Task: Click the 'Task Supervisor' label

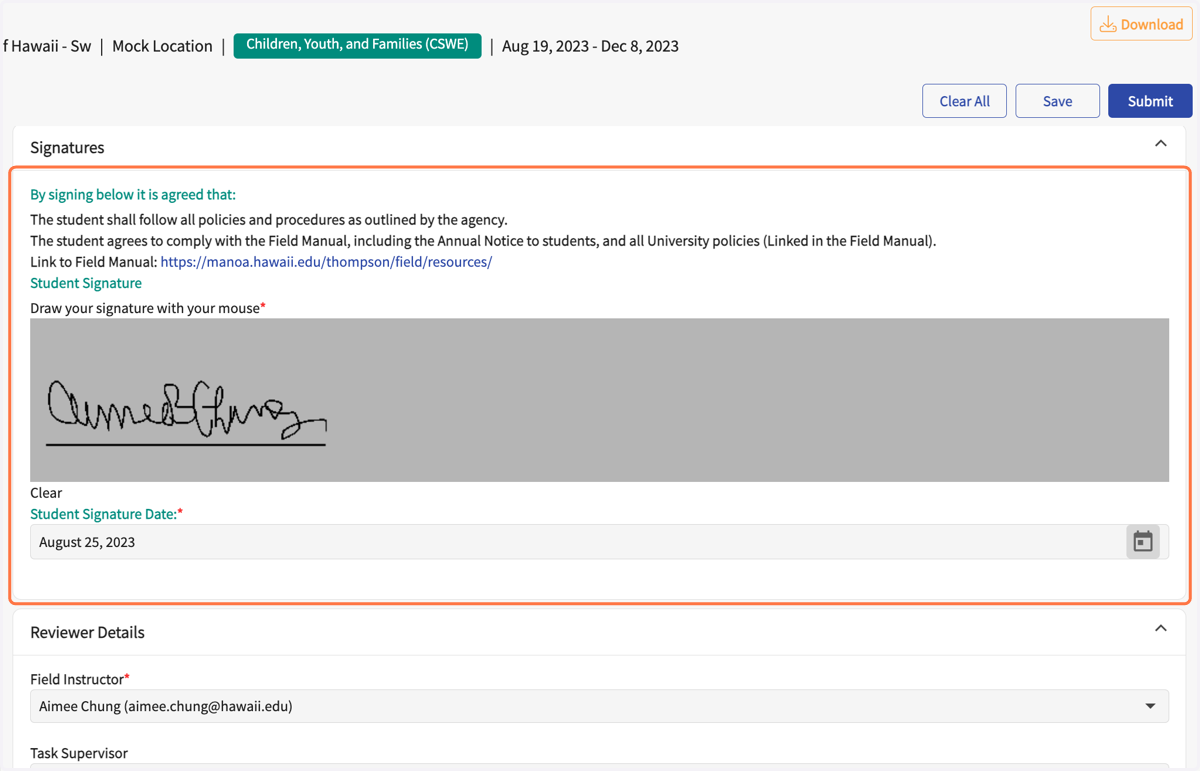Action: (79, 753)
